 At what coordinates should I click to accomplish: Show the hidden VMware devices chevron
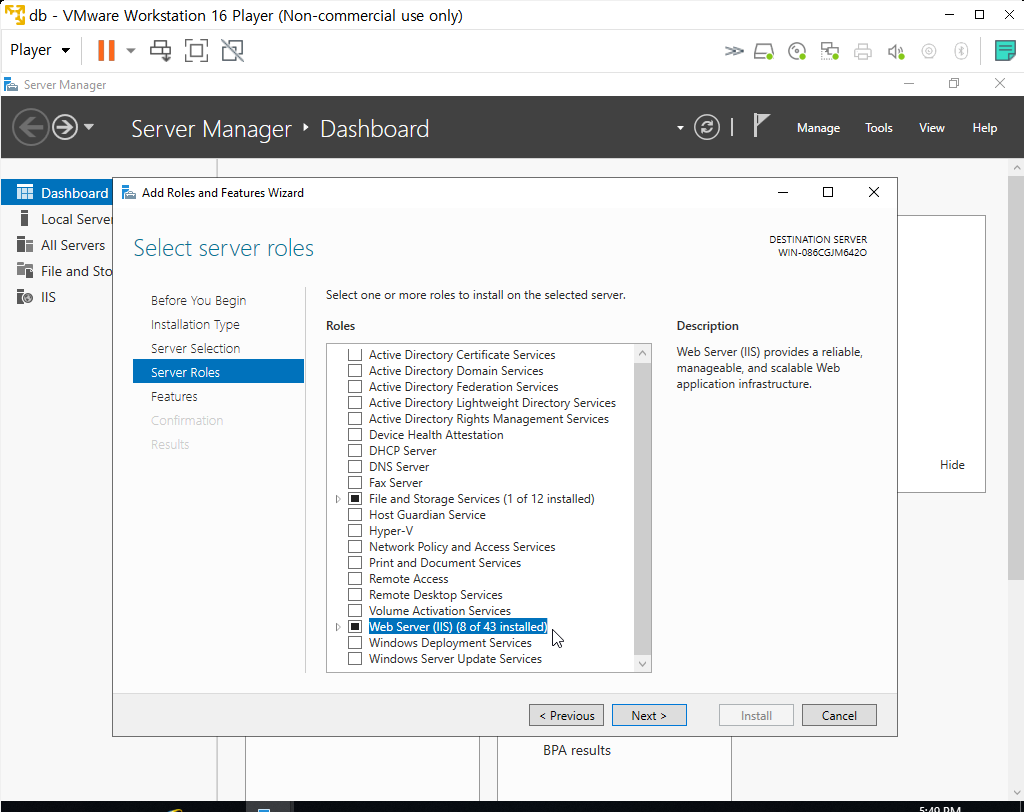click(x=734, y=51)
